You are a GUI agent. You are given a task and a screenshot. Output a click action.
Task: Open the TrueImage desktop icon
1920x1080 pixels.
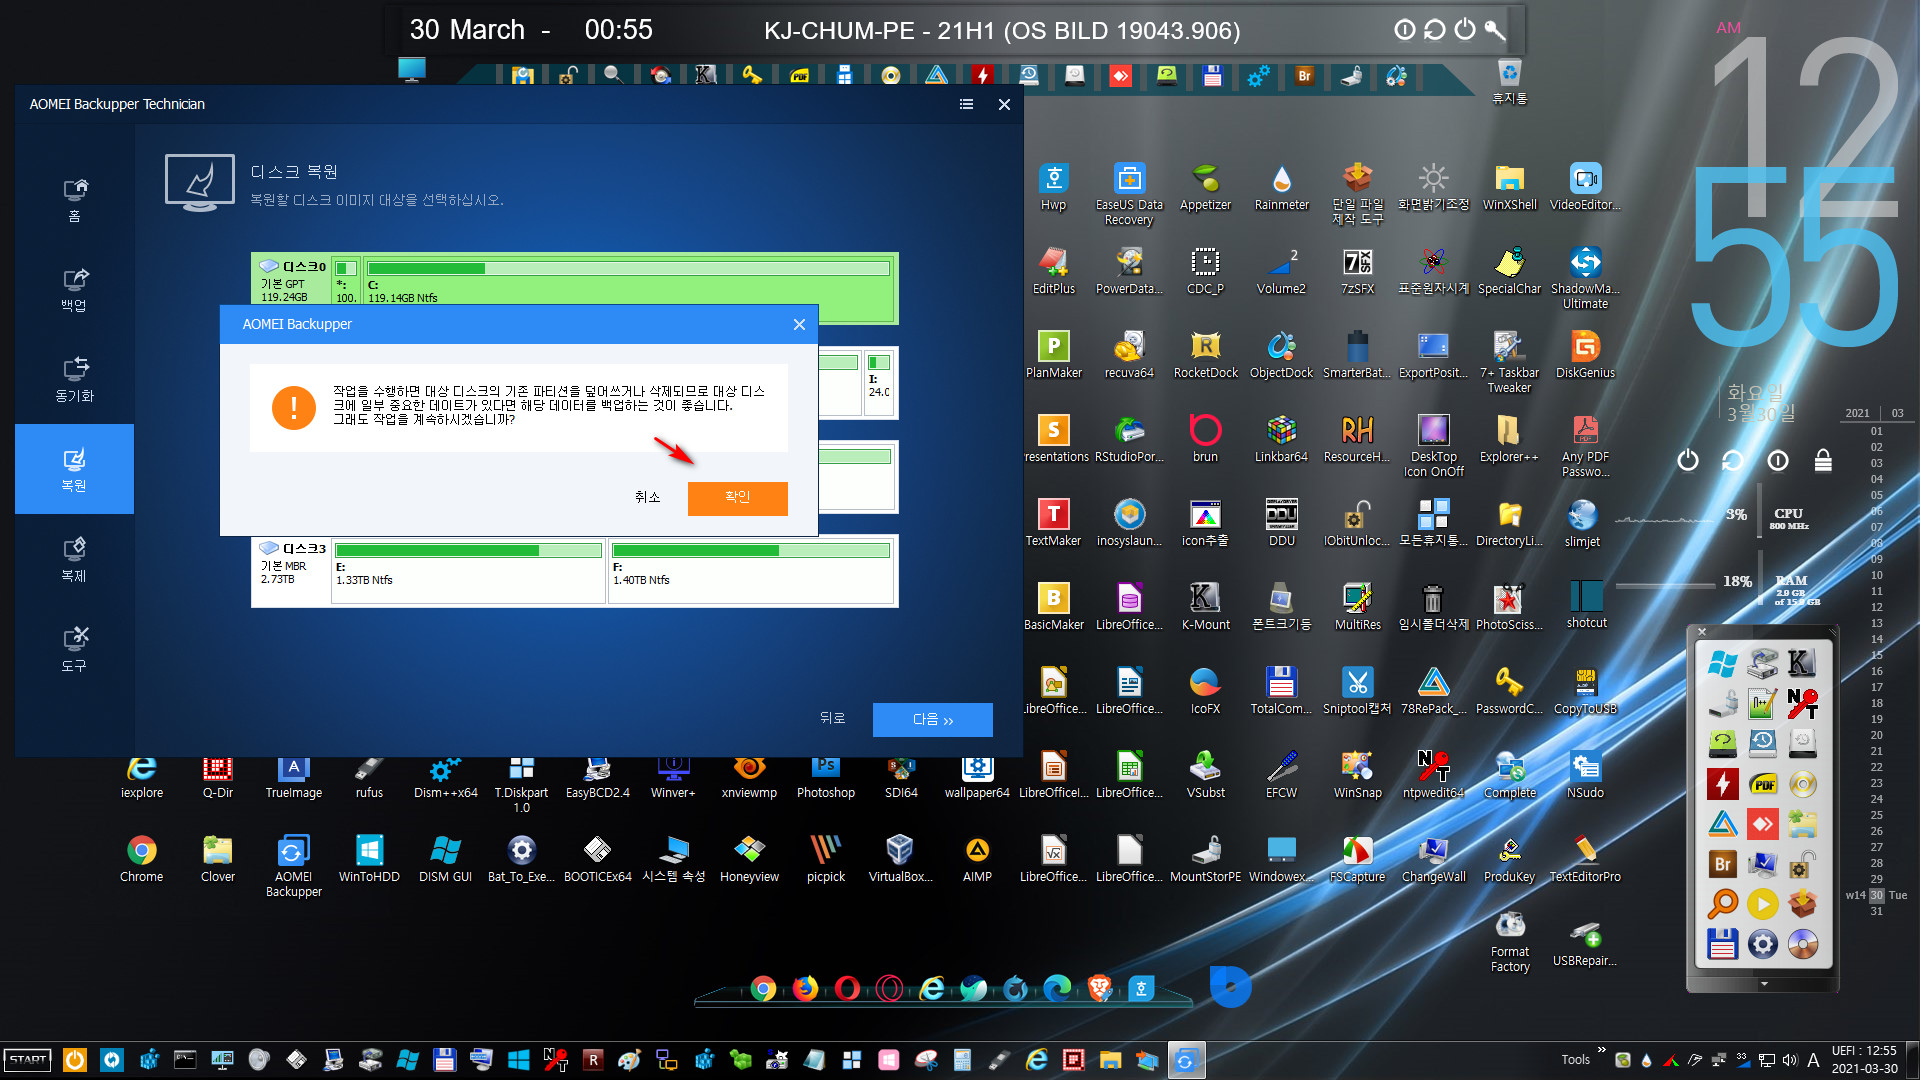[x=293, y=775]
